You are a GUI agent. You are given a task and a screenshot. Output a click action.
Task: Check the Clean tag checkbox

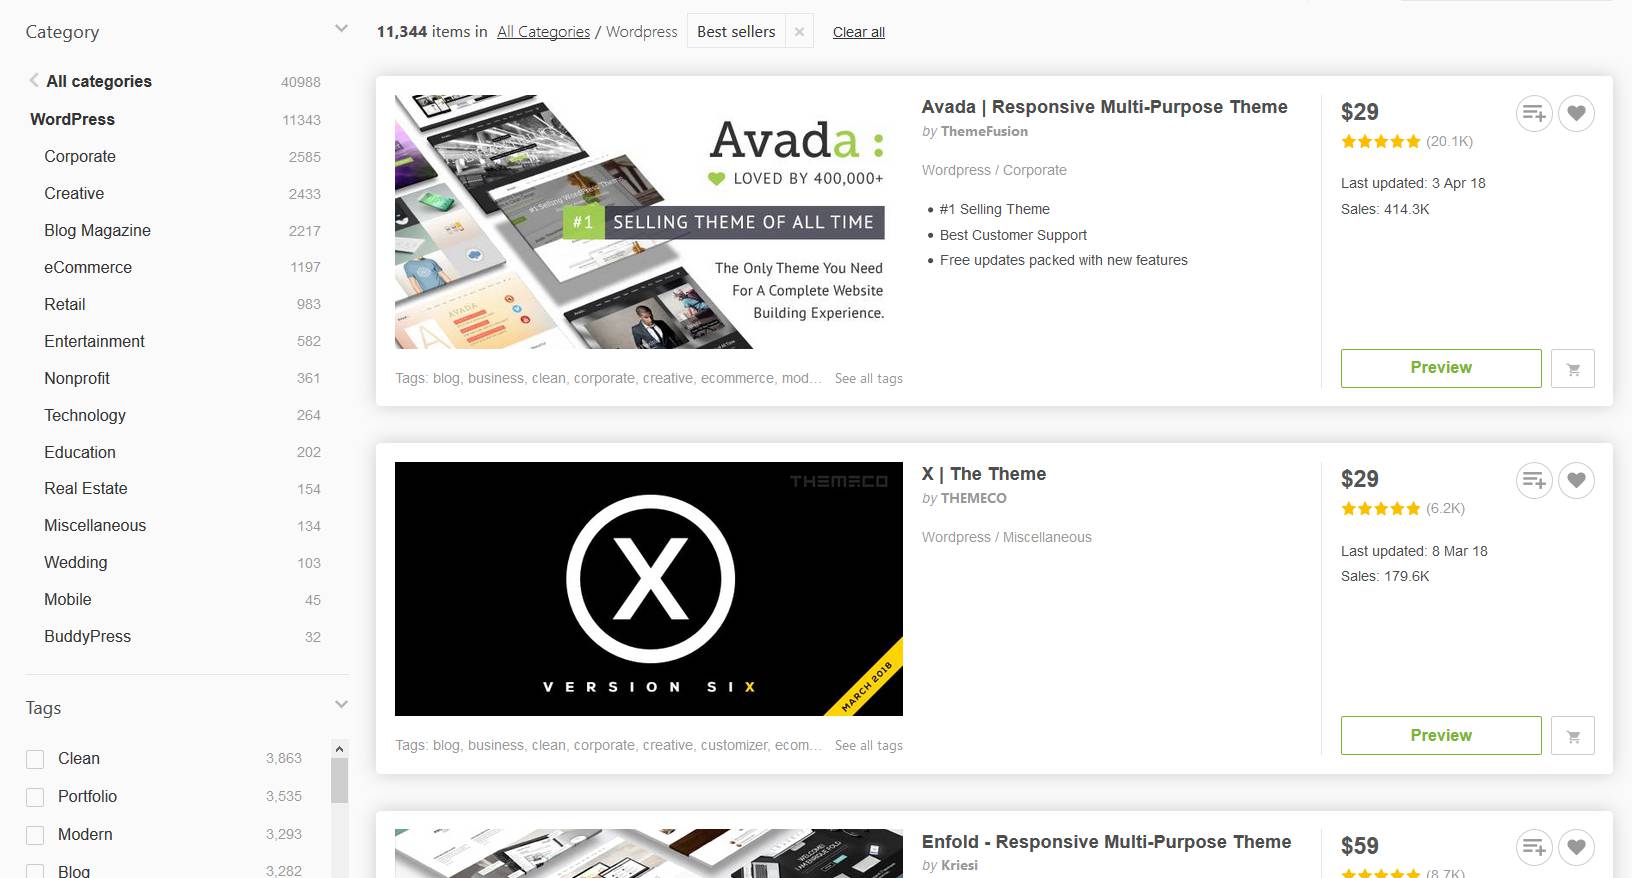point(35,759)
